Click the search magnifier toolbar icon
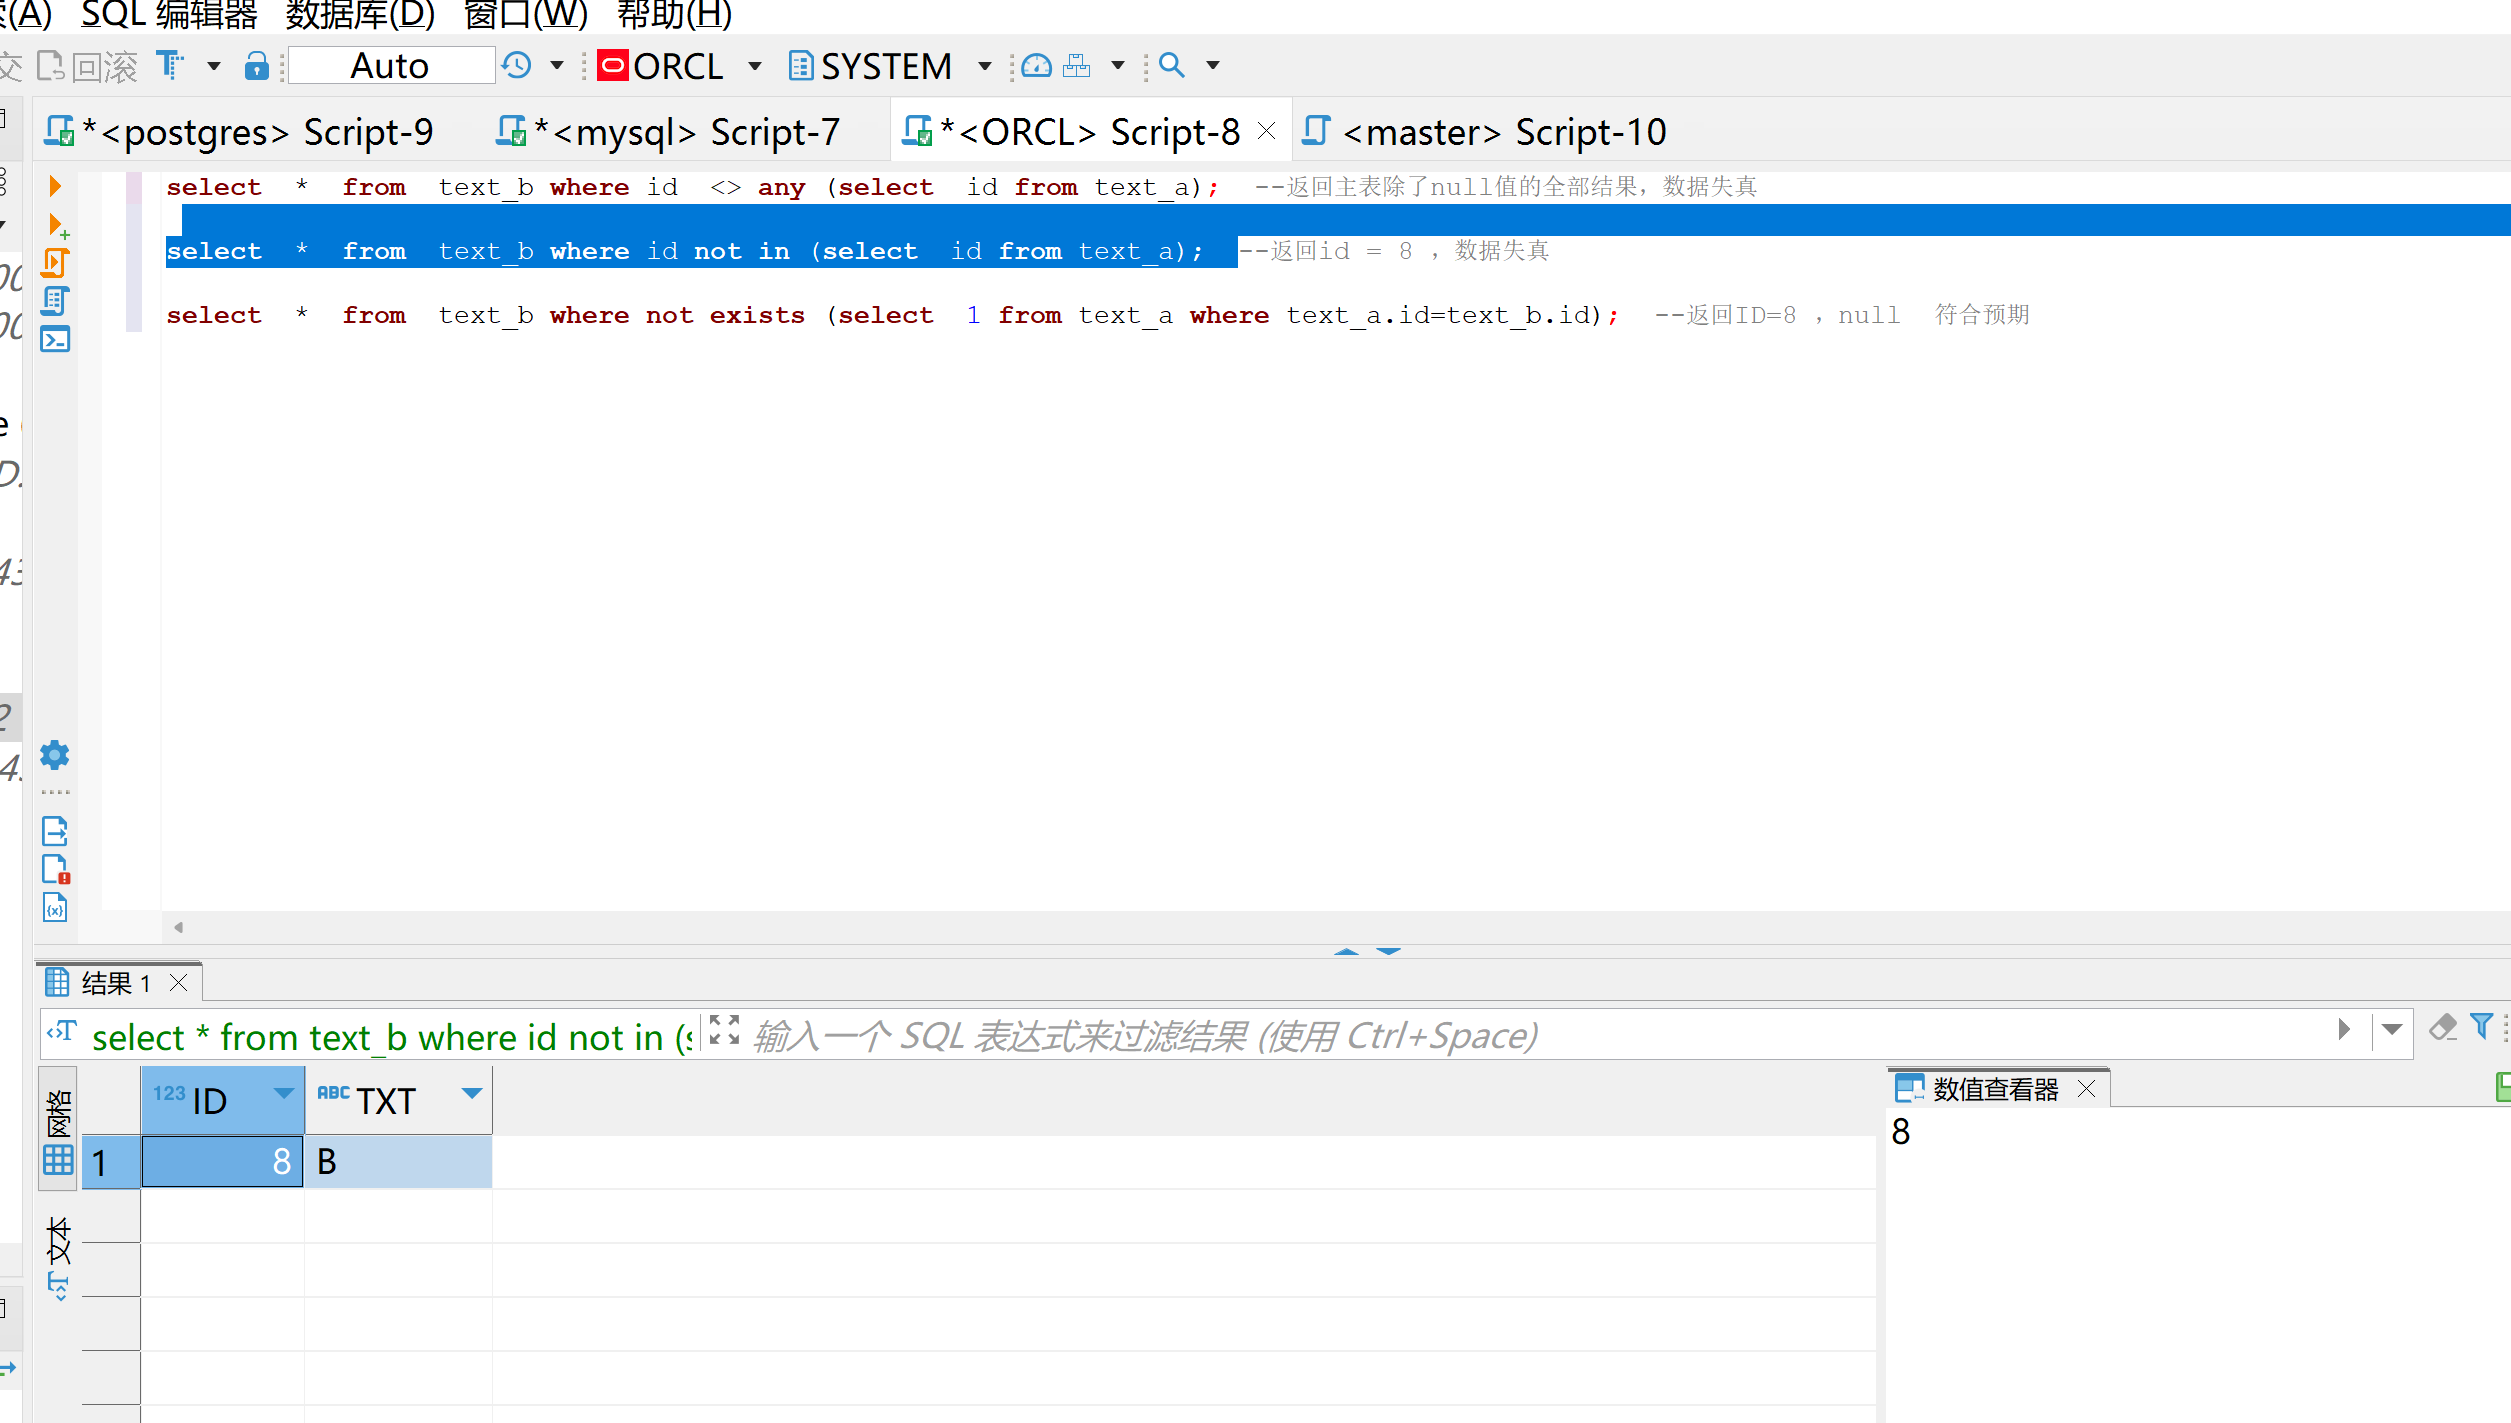 point(1171,66)
